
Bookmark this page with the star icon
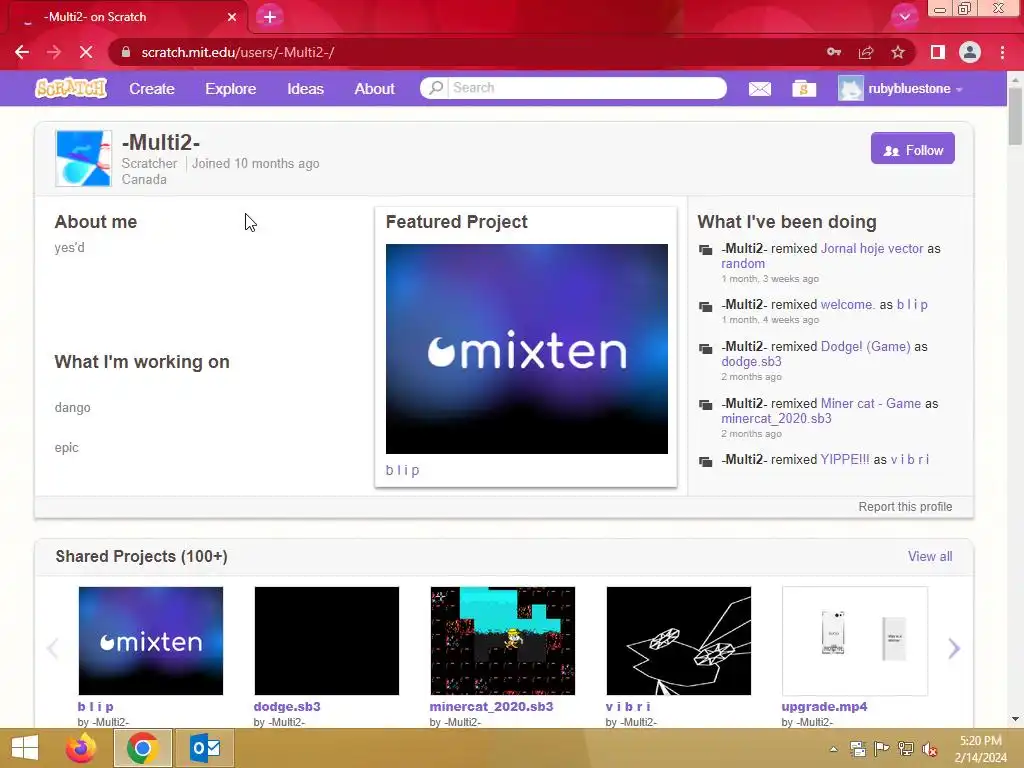click(898, 52)
